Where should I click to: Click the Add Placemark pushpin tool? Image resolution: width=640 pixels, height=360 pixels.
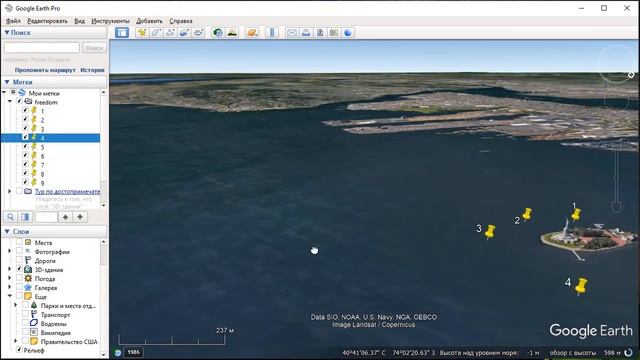pos(142,33)
